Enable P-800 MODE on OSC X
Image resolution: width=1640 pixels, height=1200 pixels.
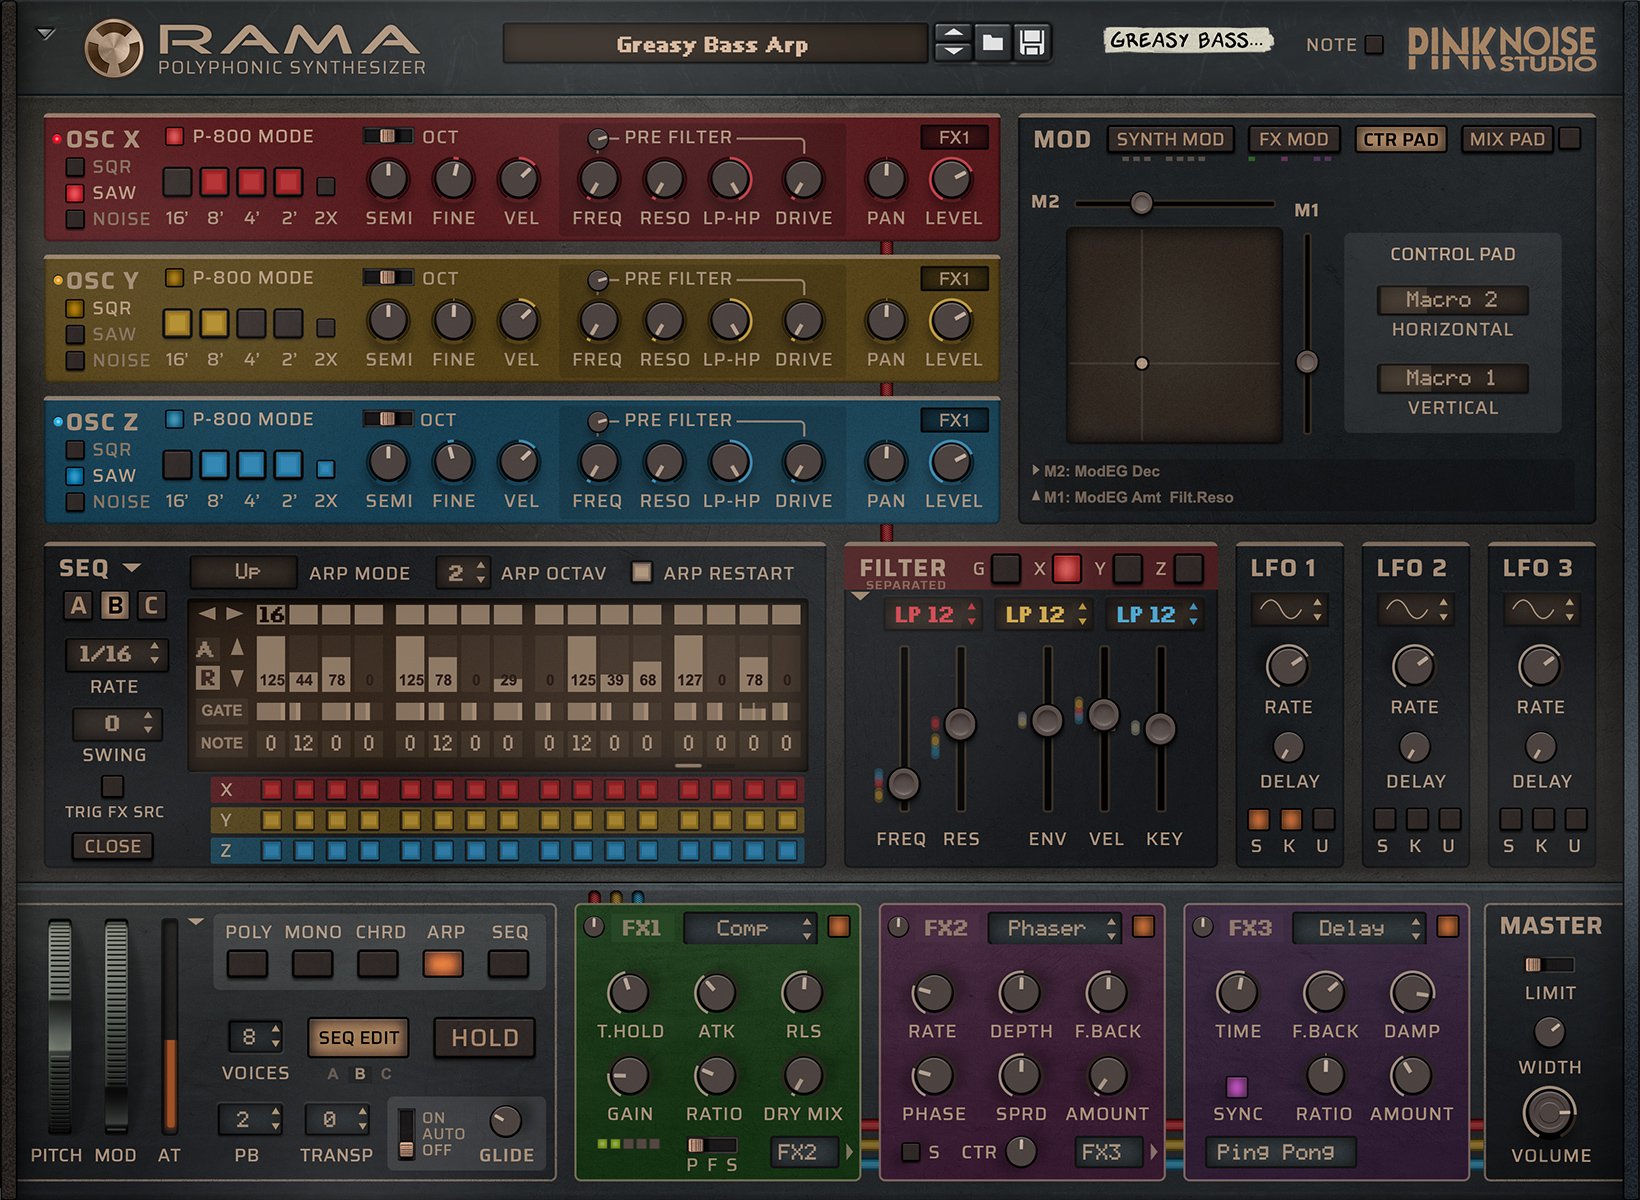coord(175,136)
